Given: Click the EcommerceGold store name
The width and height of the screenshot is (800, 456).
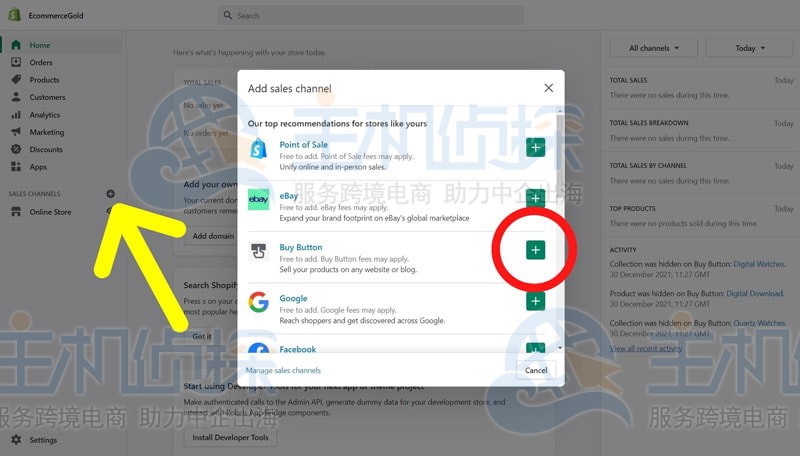Looking at the screenshot, I should [56, 15].
